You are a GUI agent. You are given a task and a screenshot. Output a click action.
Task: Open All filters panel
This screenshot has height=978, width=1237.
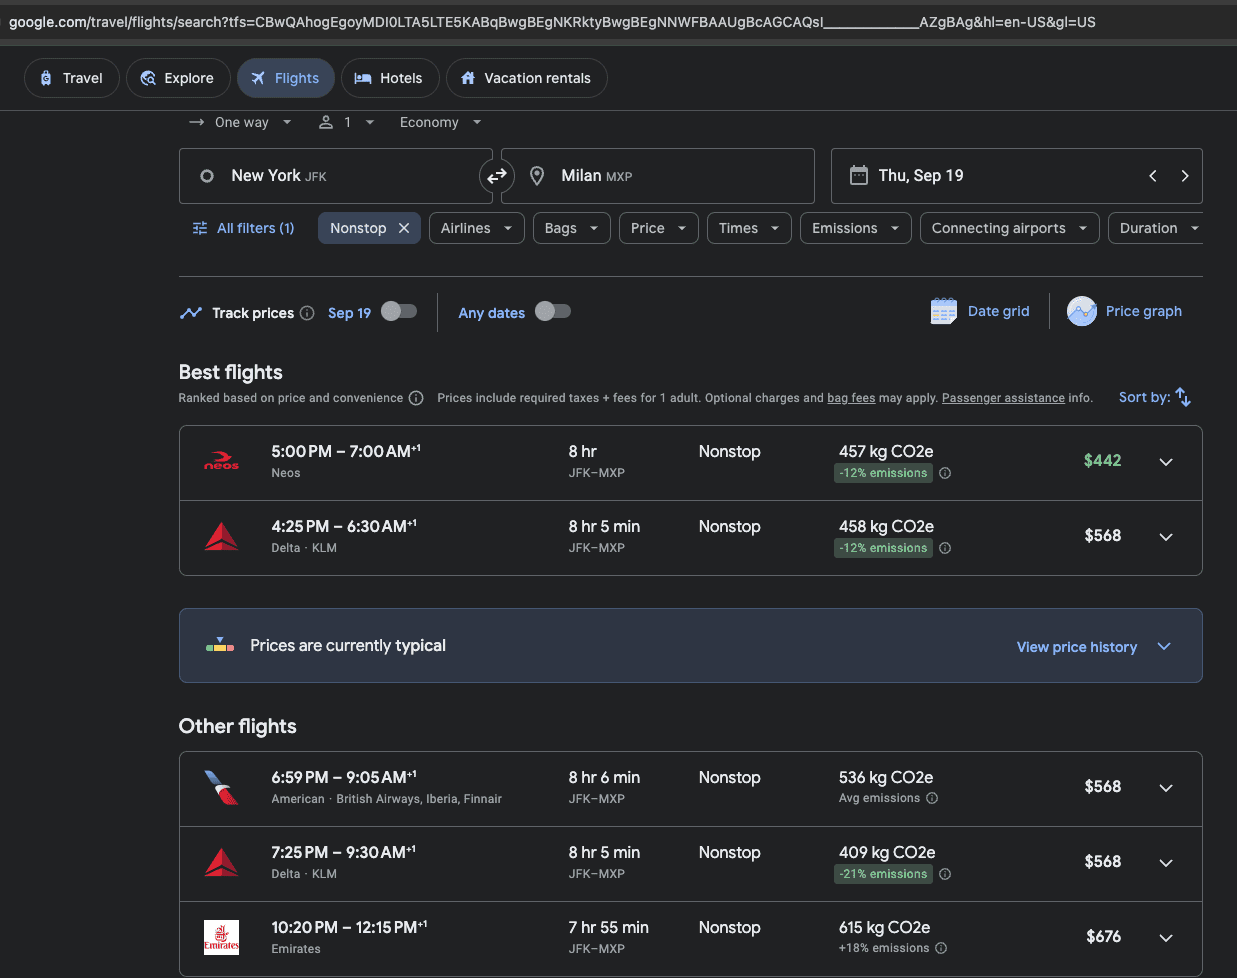pos(243,228)
